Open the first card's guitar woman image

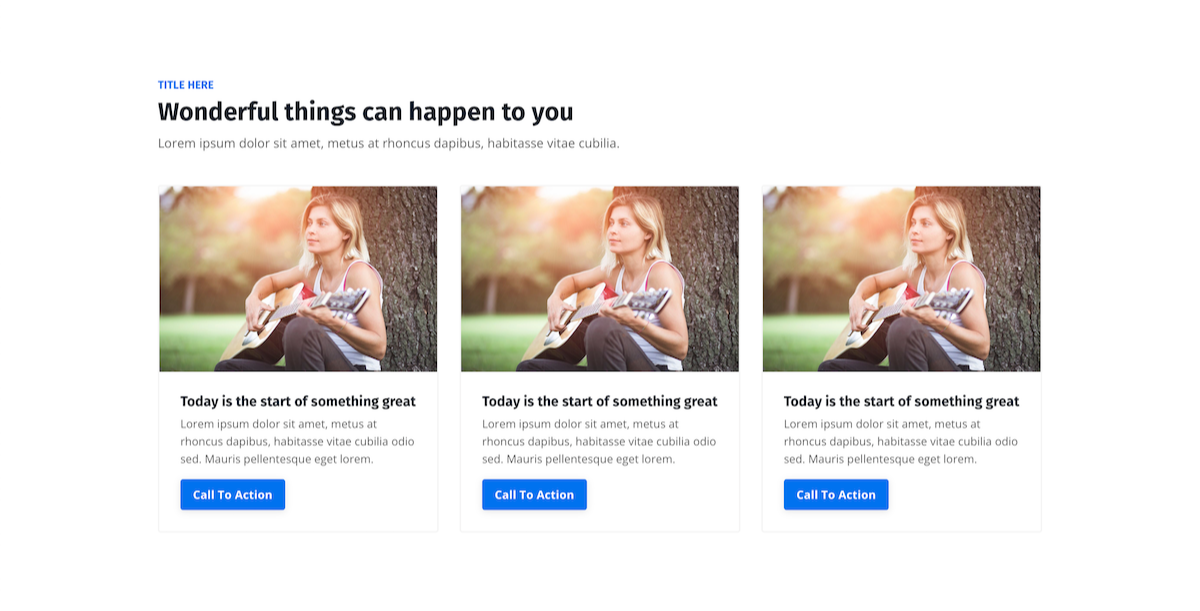pyautogui.click(x=298, y=278)
